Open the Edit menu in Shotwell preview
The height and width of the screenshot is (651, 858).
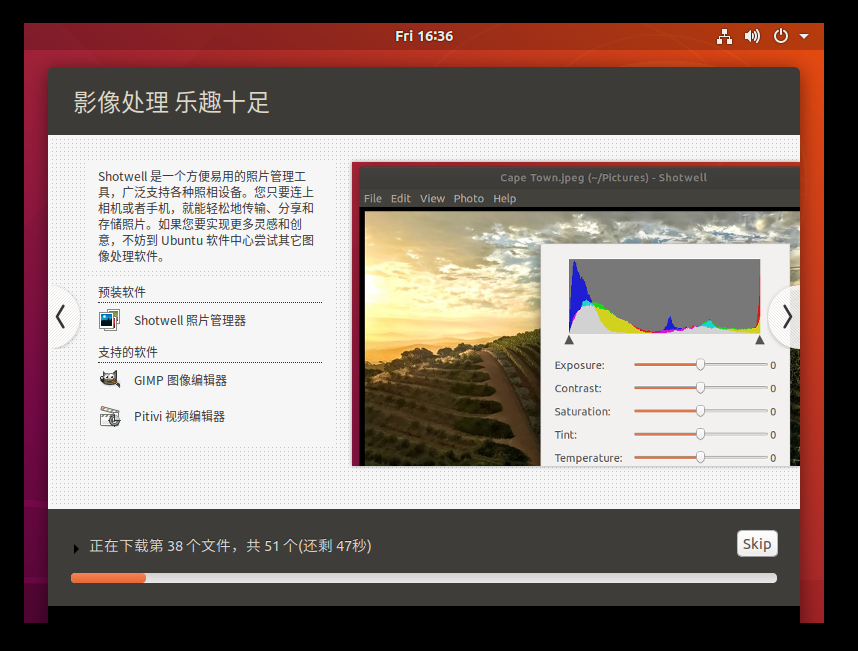point(401,199)
